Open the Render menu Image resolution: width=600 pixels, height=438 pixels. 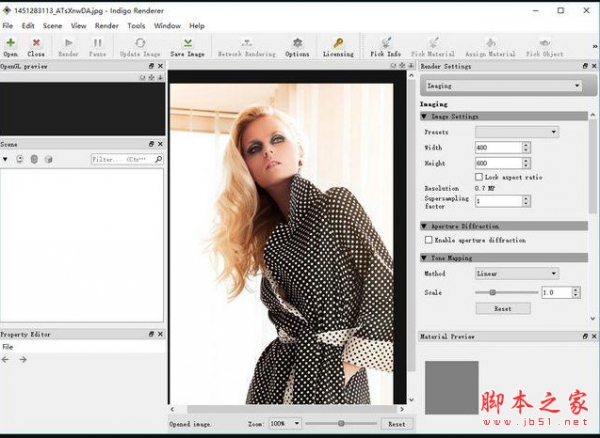[x=107, y=26]
